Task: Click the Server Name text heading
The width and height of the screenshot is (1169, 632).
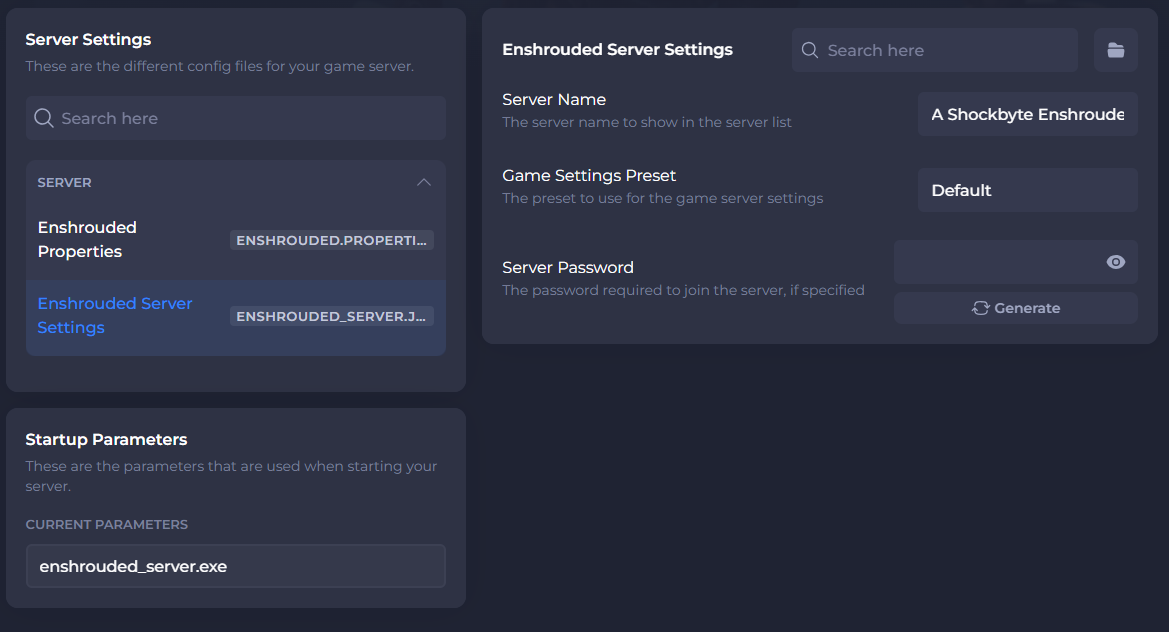Action: point(554,99)
